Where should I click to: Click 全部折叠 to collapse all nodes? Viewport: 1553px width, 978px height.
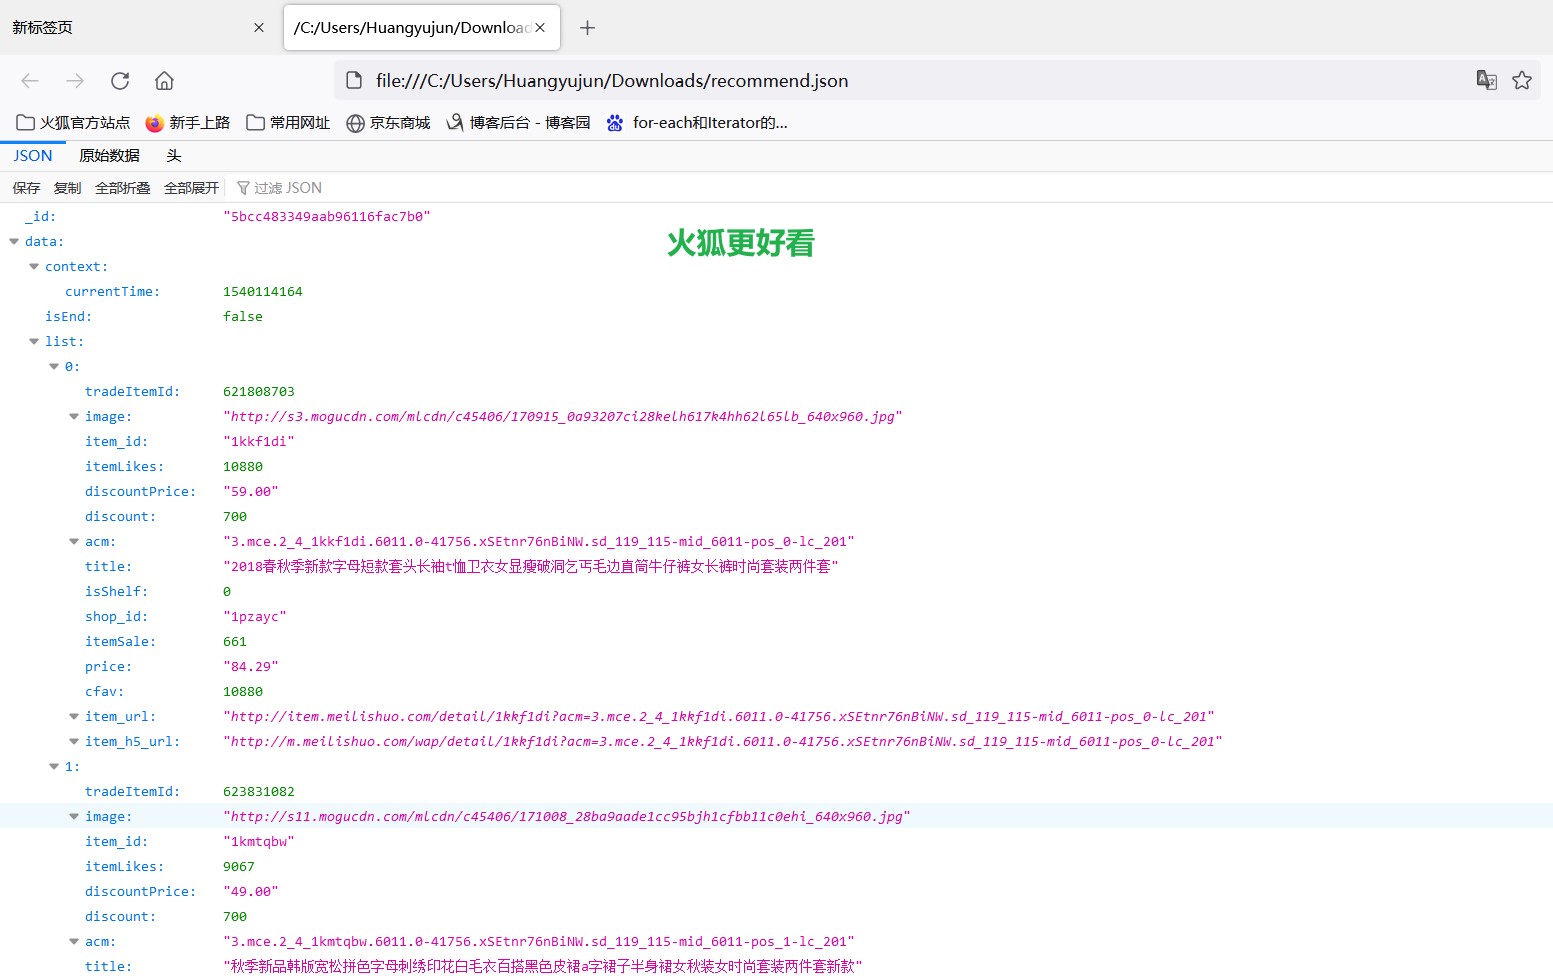(x=122, y=187)
